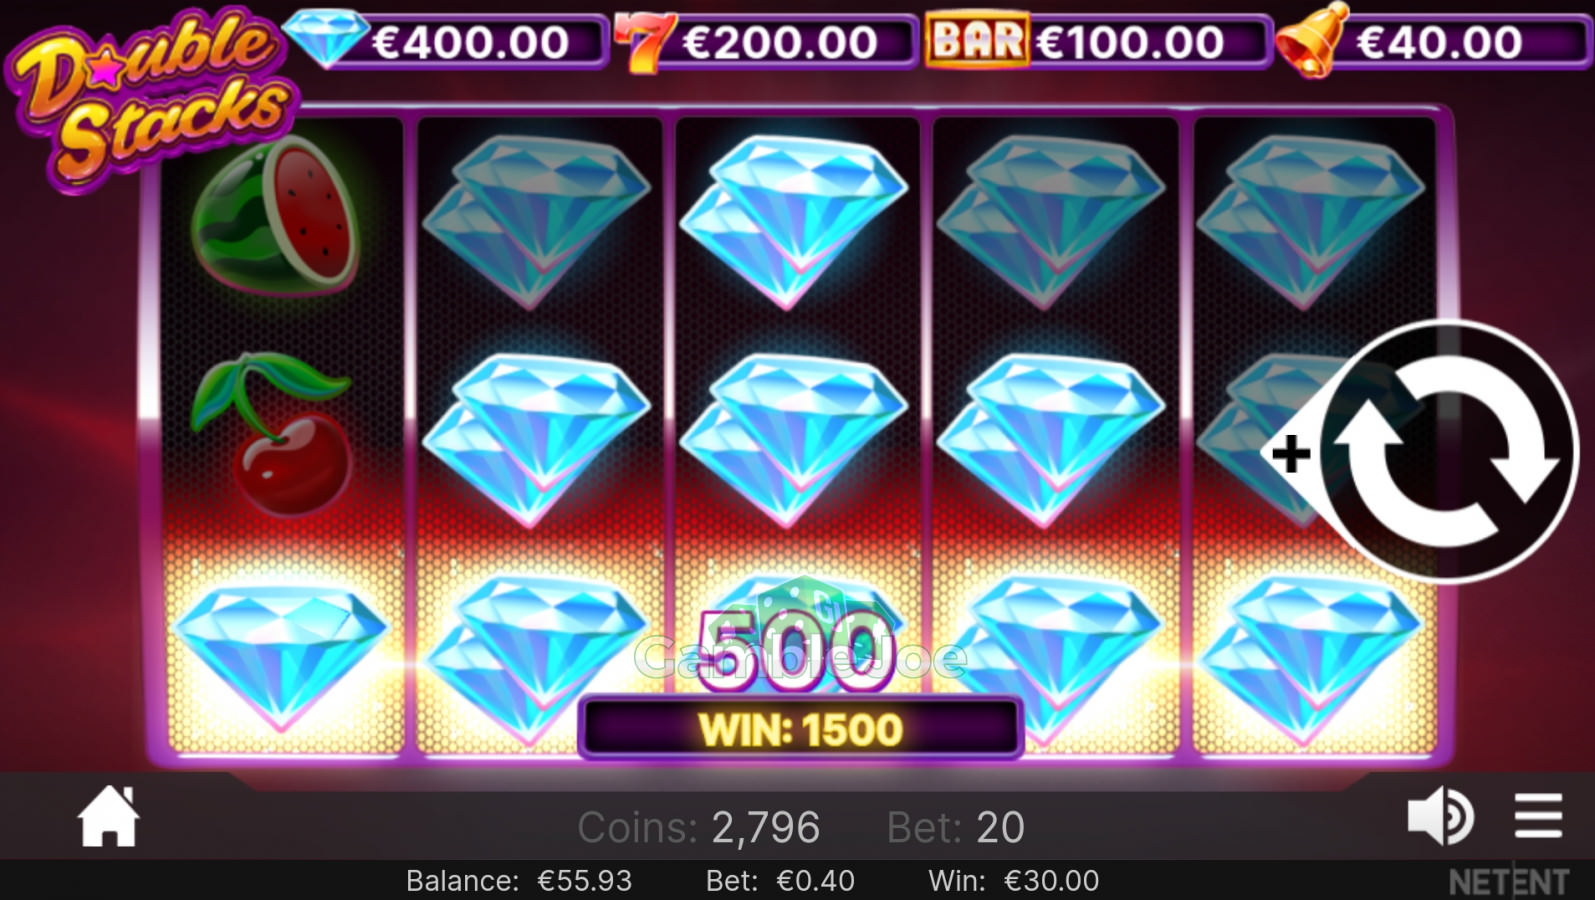Click the watermelon symbol on first reel
1595x900 pixels.
[275, 215]
